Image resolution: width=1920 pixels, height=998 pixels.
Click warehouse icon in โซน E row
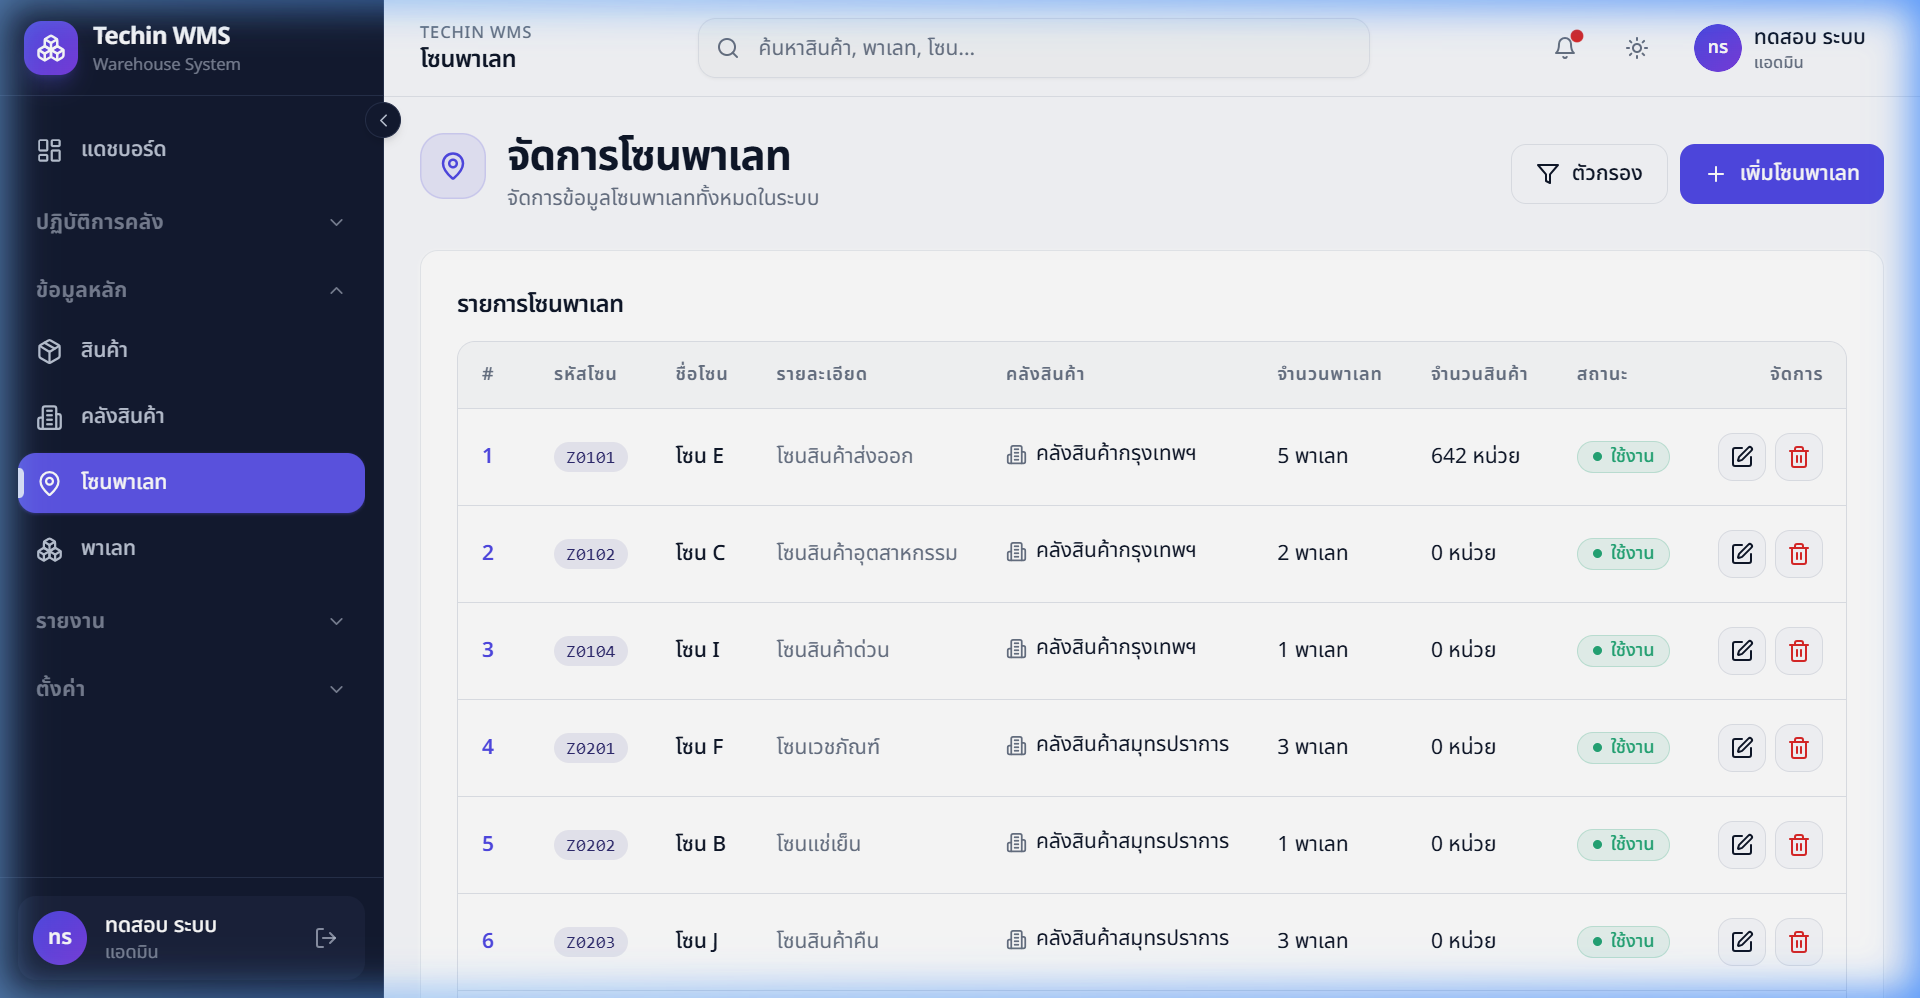point(1016,456)
